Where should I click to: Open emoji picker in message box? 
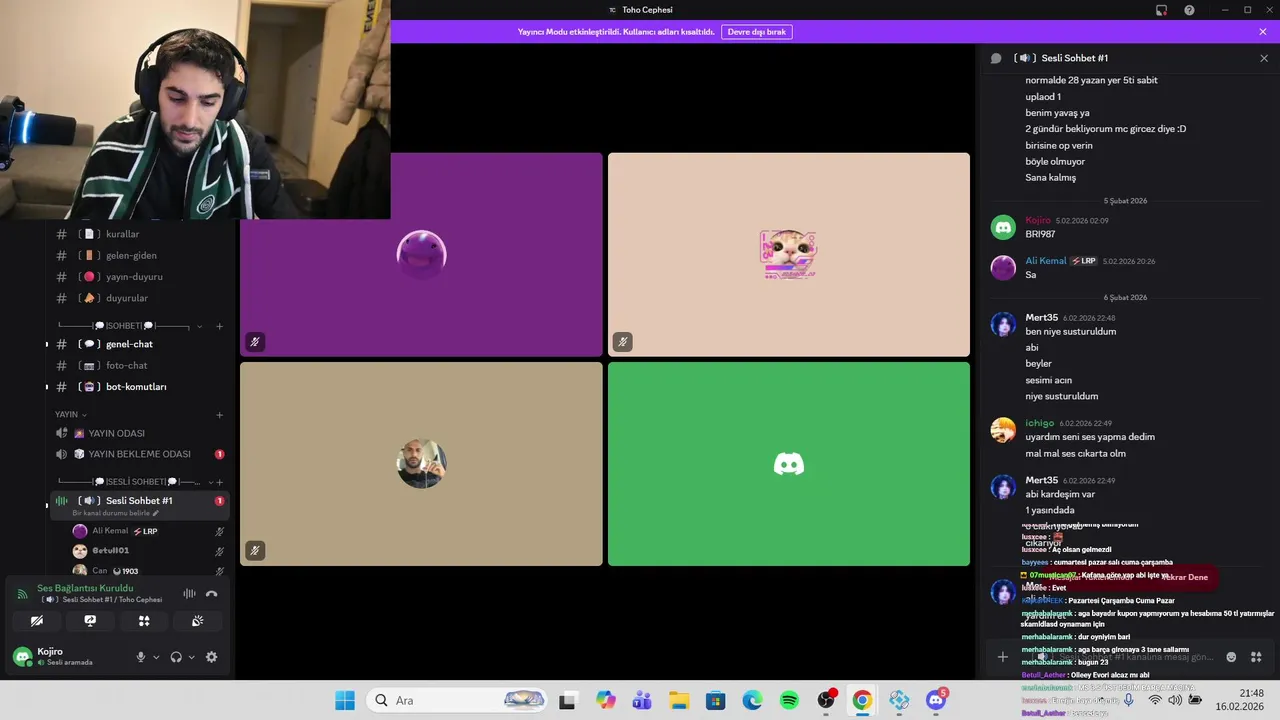click(1231, 657)
